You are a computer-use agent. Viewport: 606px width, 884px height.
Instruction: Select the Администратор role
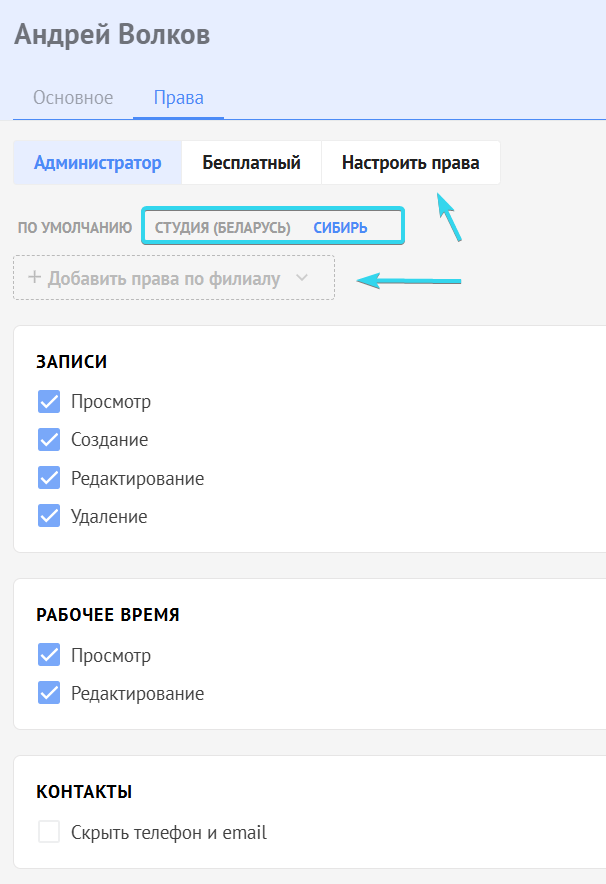(98, 162)
